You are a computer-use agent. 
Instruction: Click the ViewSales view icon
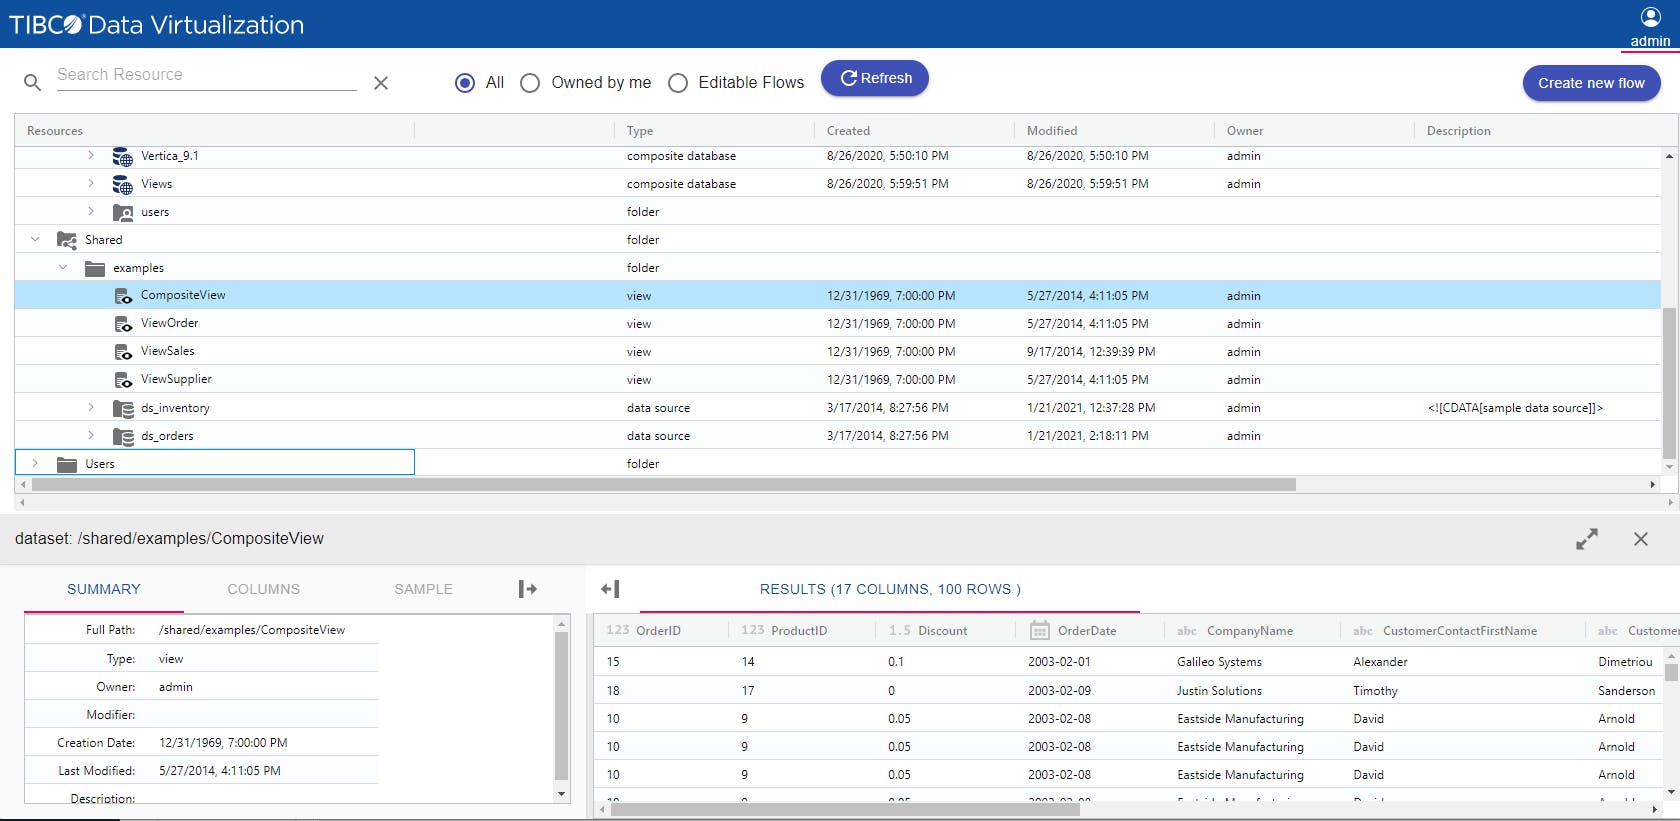[123, 352]
